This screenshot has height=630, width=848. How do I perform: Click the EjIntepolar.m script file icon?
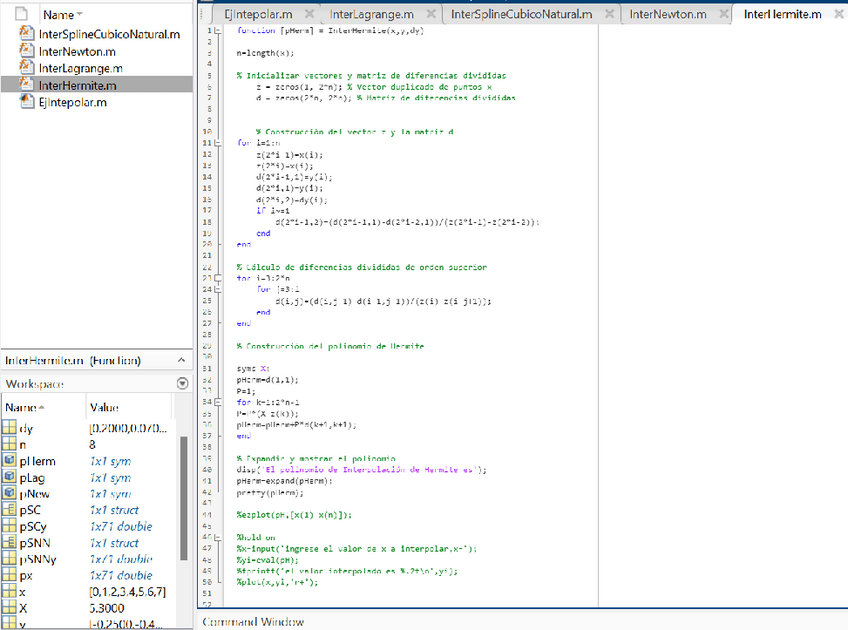coord(27,102)
